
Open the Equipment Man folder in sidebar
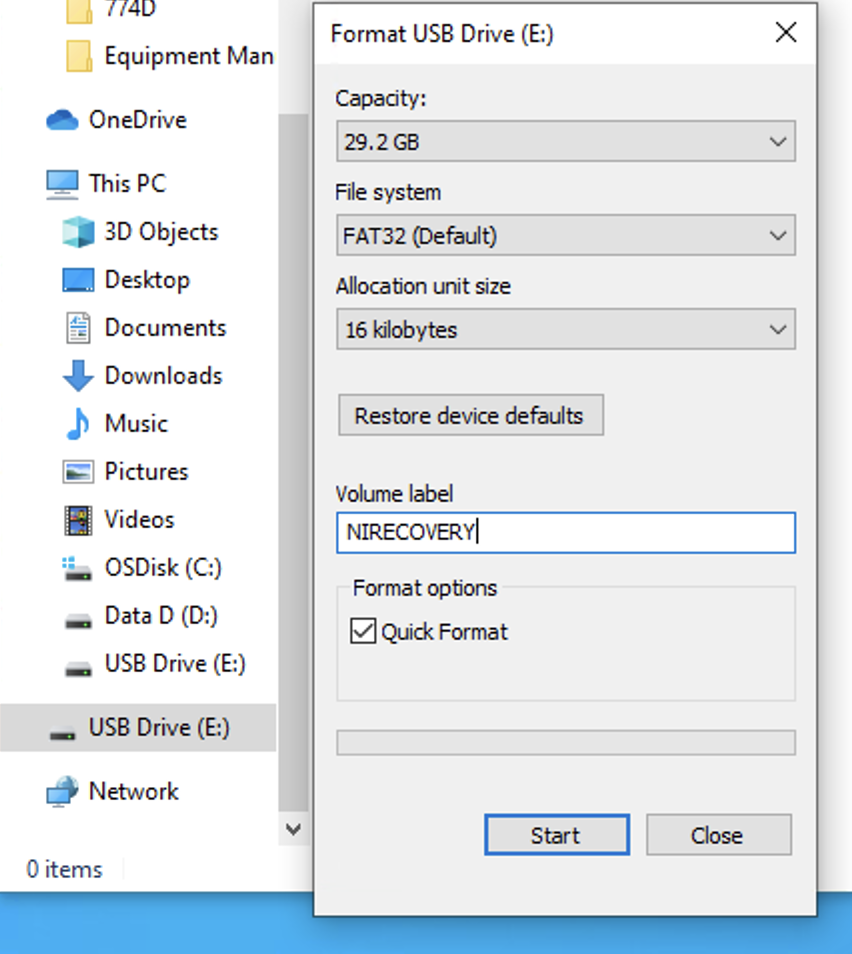pyautogui.click(x=188, y=56)
